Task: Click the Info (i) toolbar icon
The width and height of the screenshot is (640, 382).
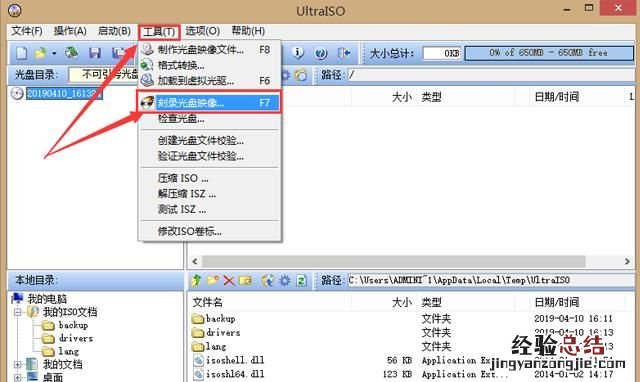Action: coord(298,53)
